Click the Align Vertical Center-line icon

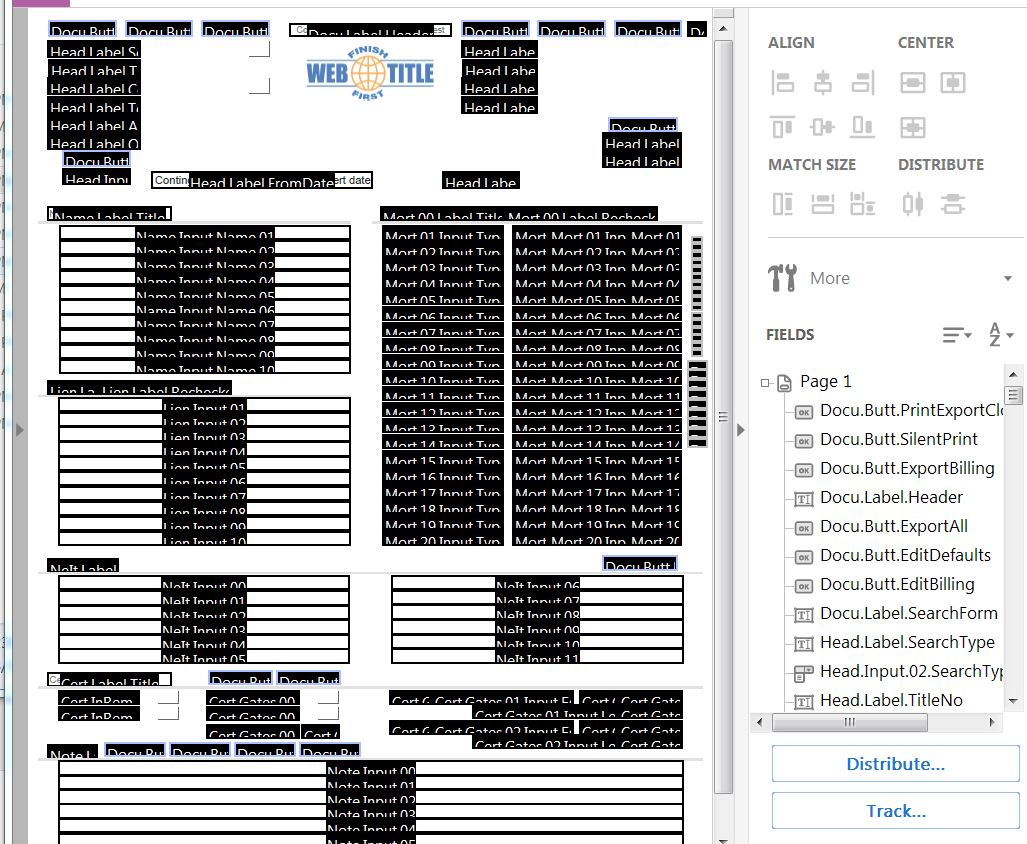point(823,83)
